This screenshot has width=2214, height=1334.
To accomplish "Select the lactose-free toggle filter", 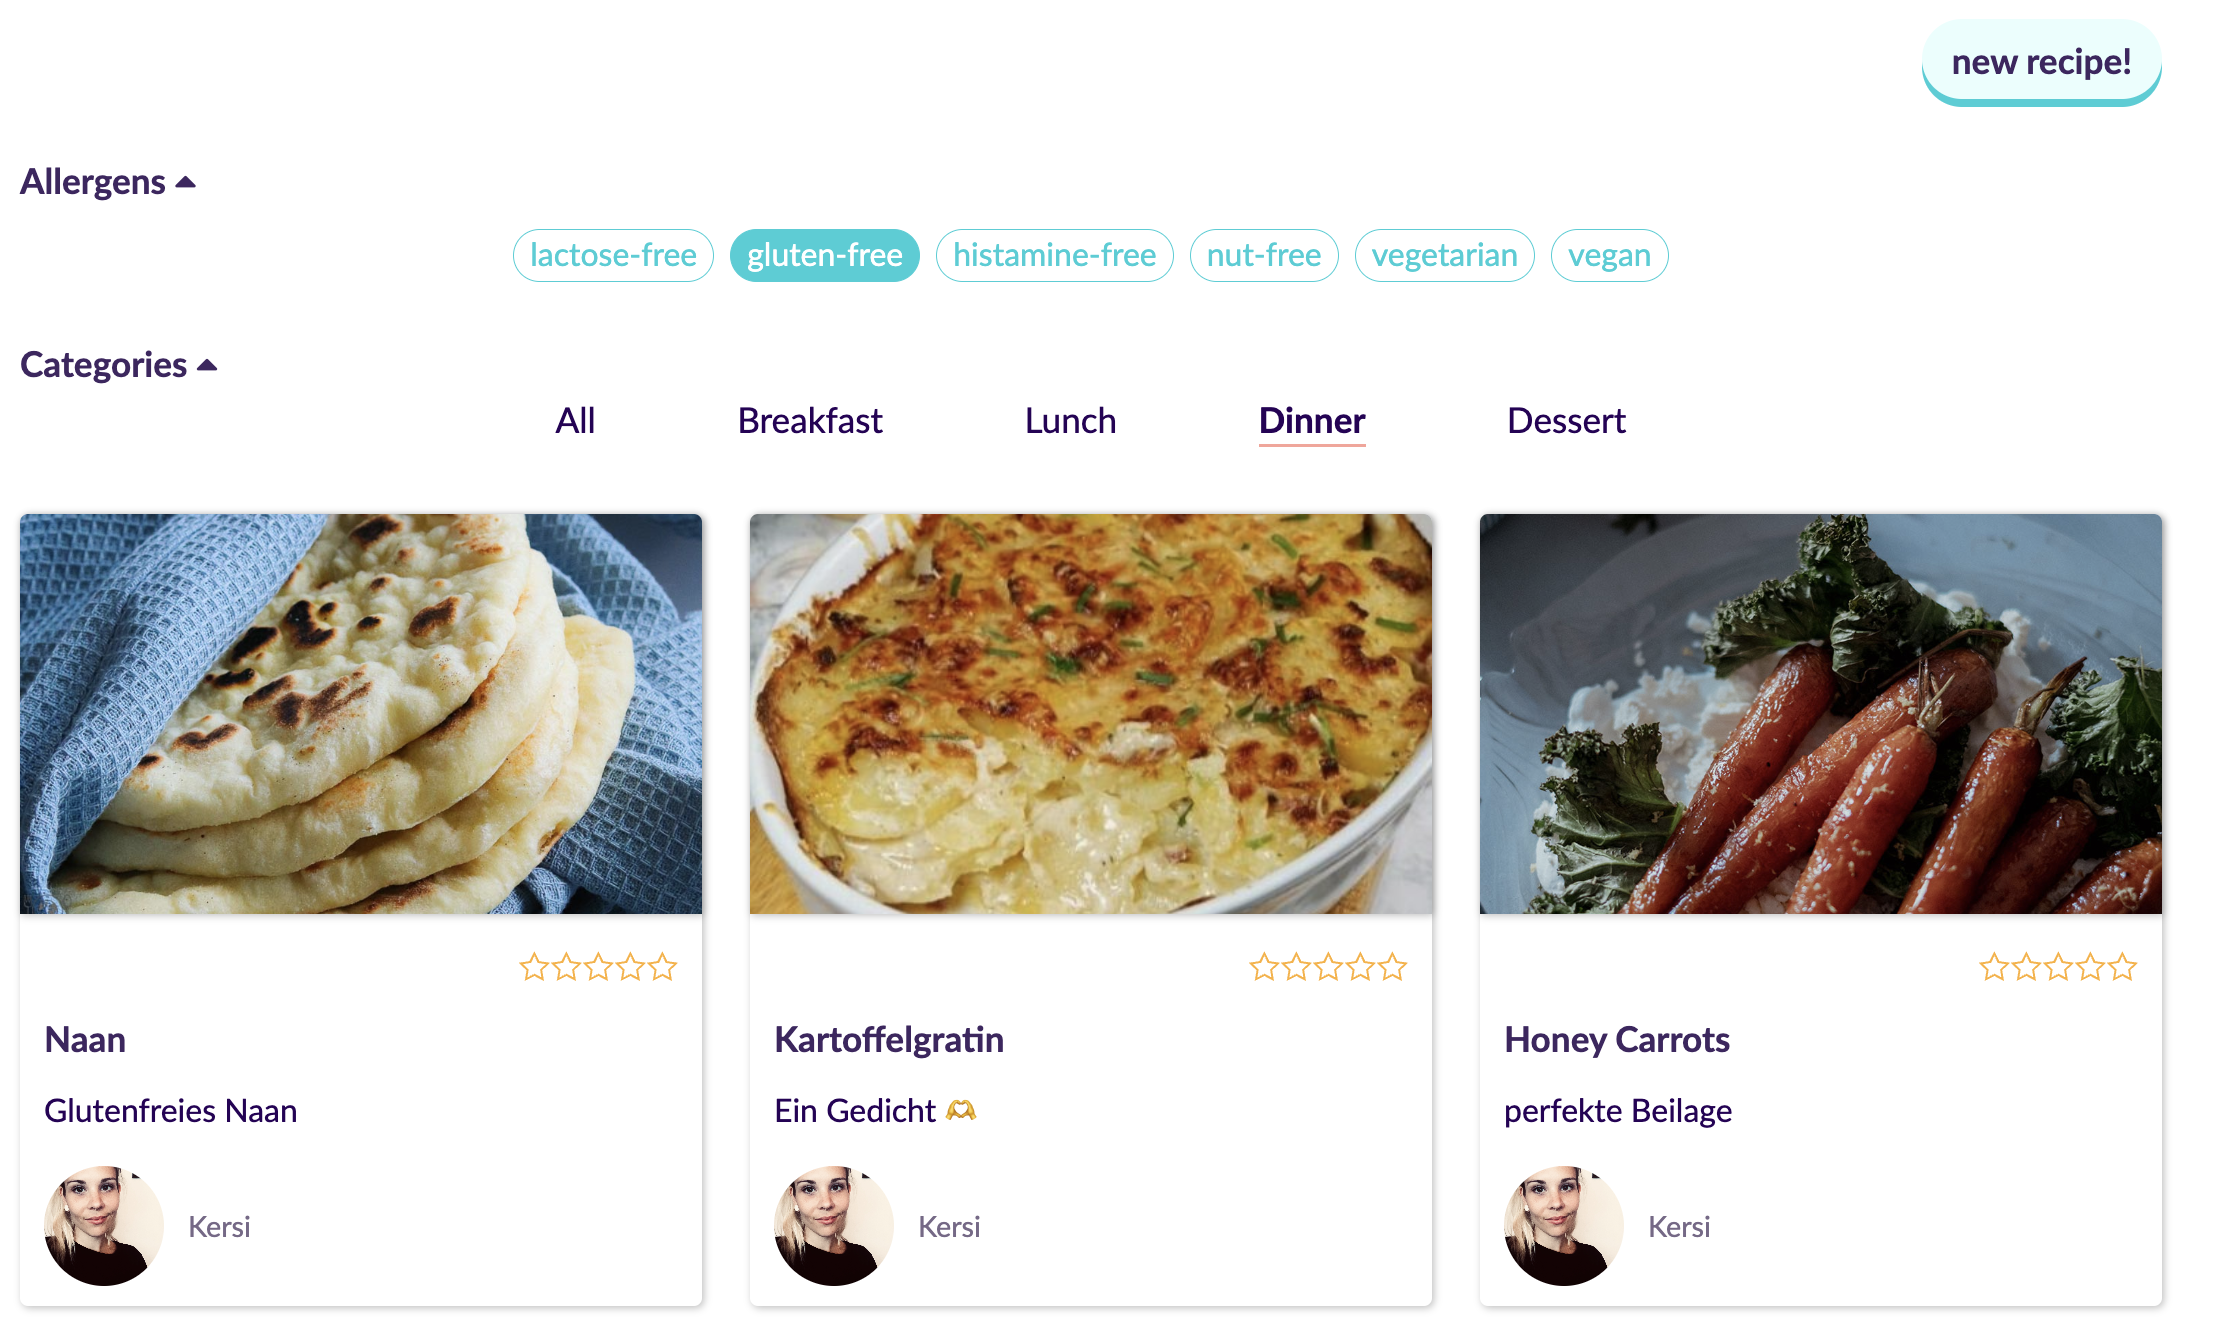I will 614,254.
